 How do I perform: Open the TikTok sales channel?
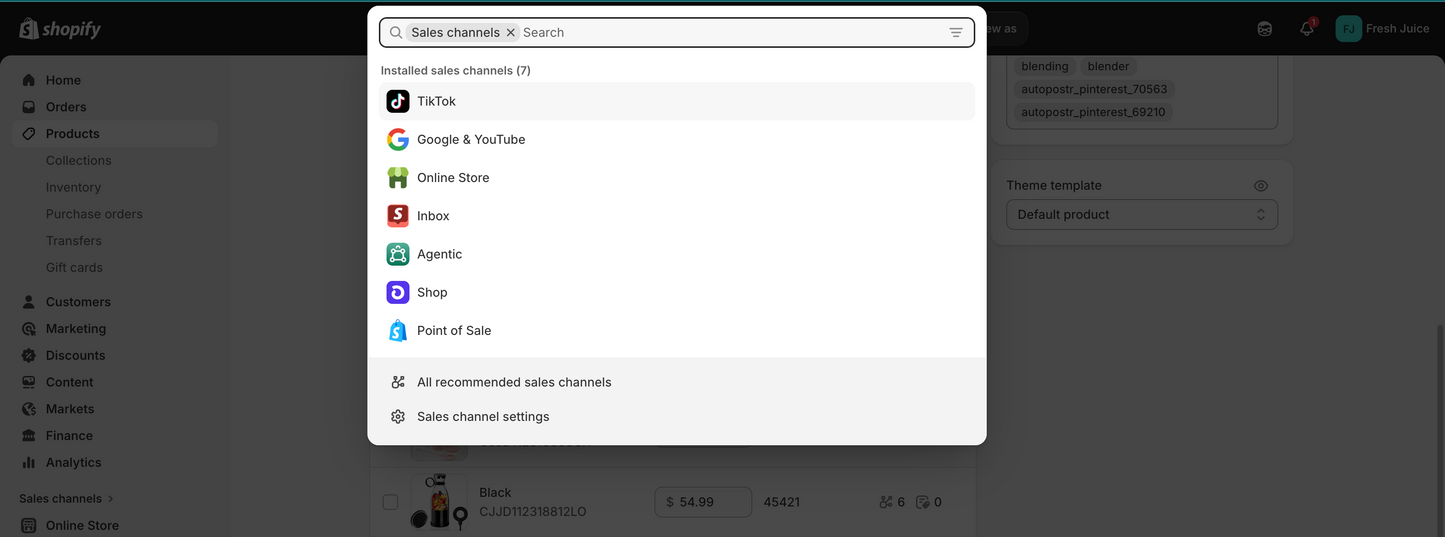point(676,101)
